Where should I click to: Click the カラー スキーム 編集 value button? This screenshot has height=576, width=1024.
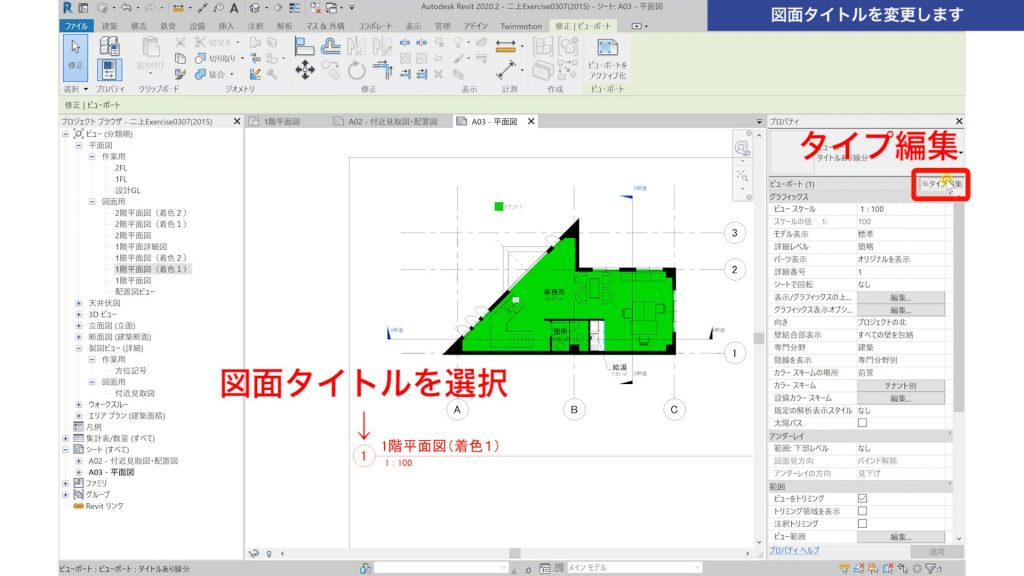[899, 397]
